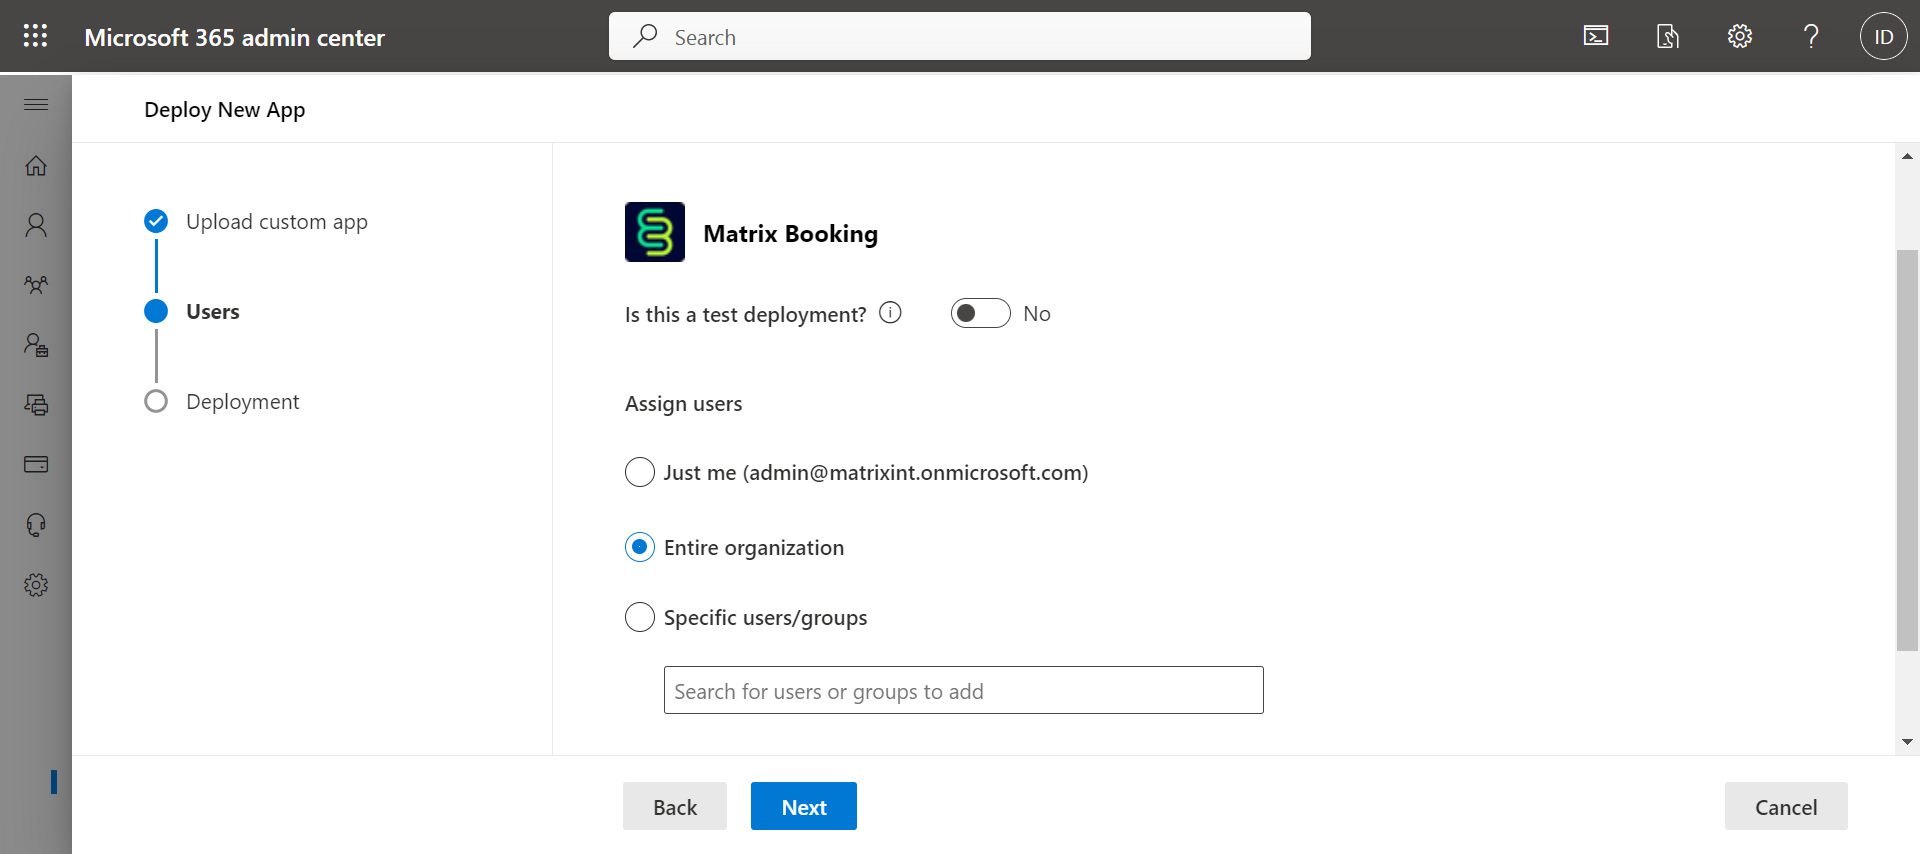Open the help question mark icon
The width and height of the screenshot is (1920, 854).
click(1811, 37)
